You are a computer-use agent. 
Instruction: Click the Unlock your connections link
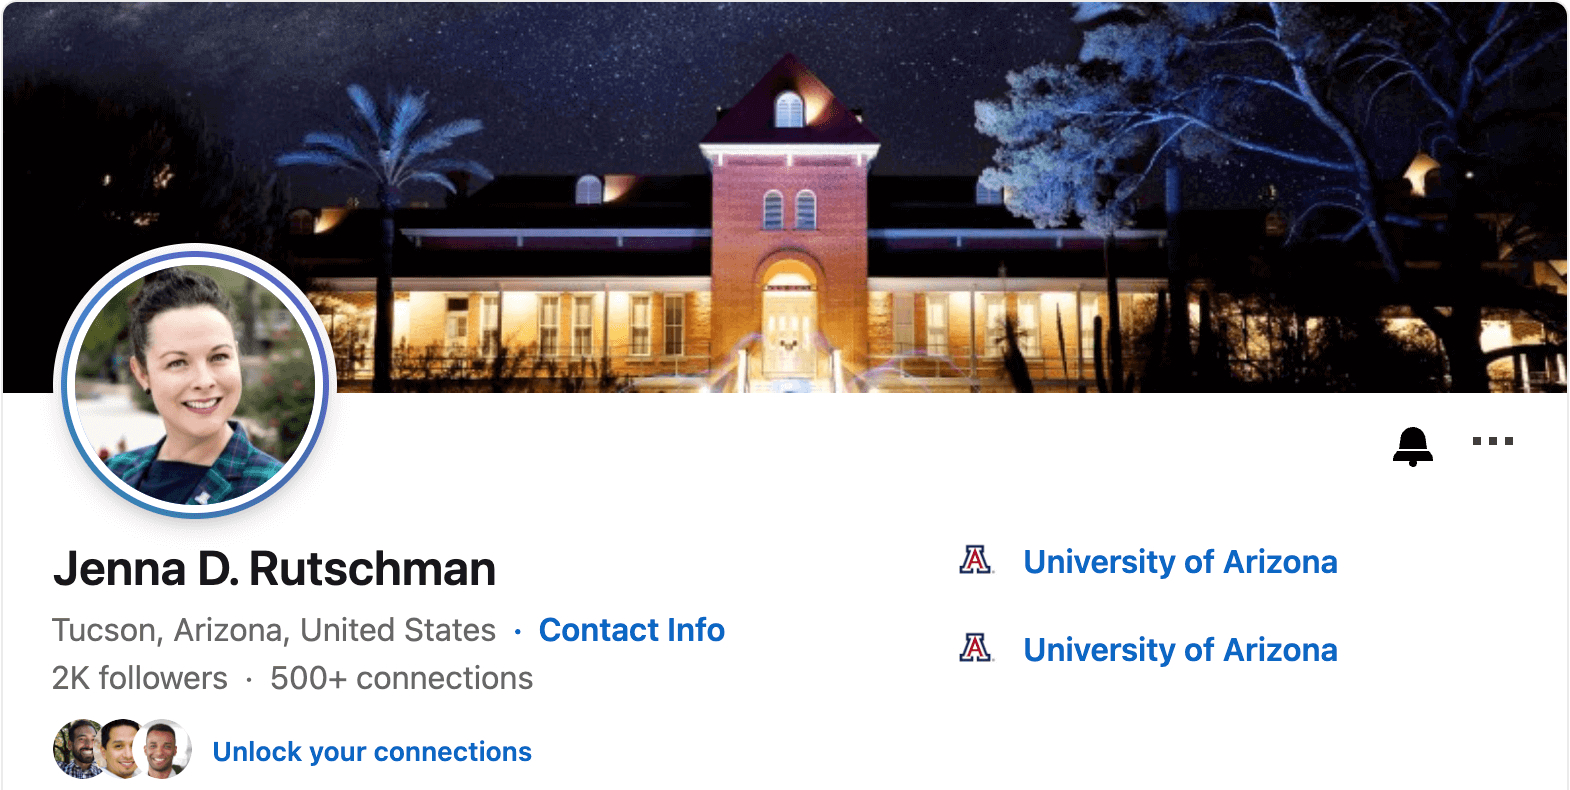tap(372, 752)
